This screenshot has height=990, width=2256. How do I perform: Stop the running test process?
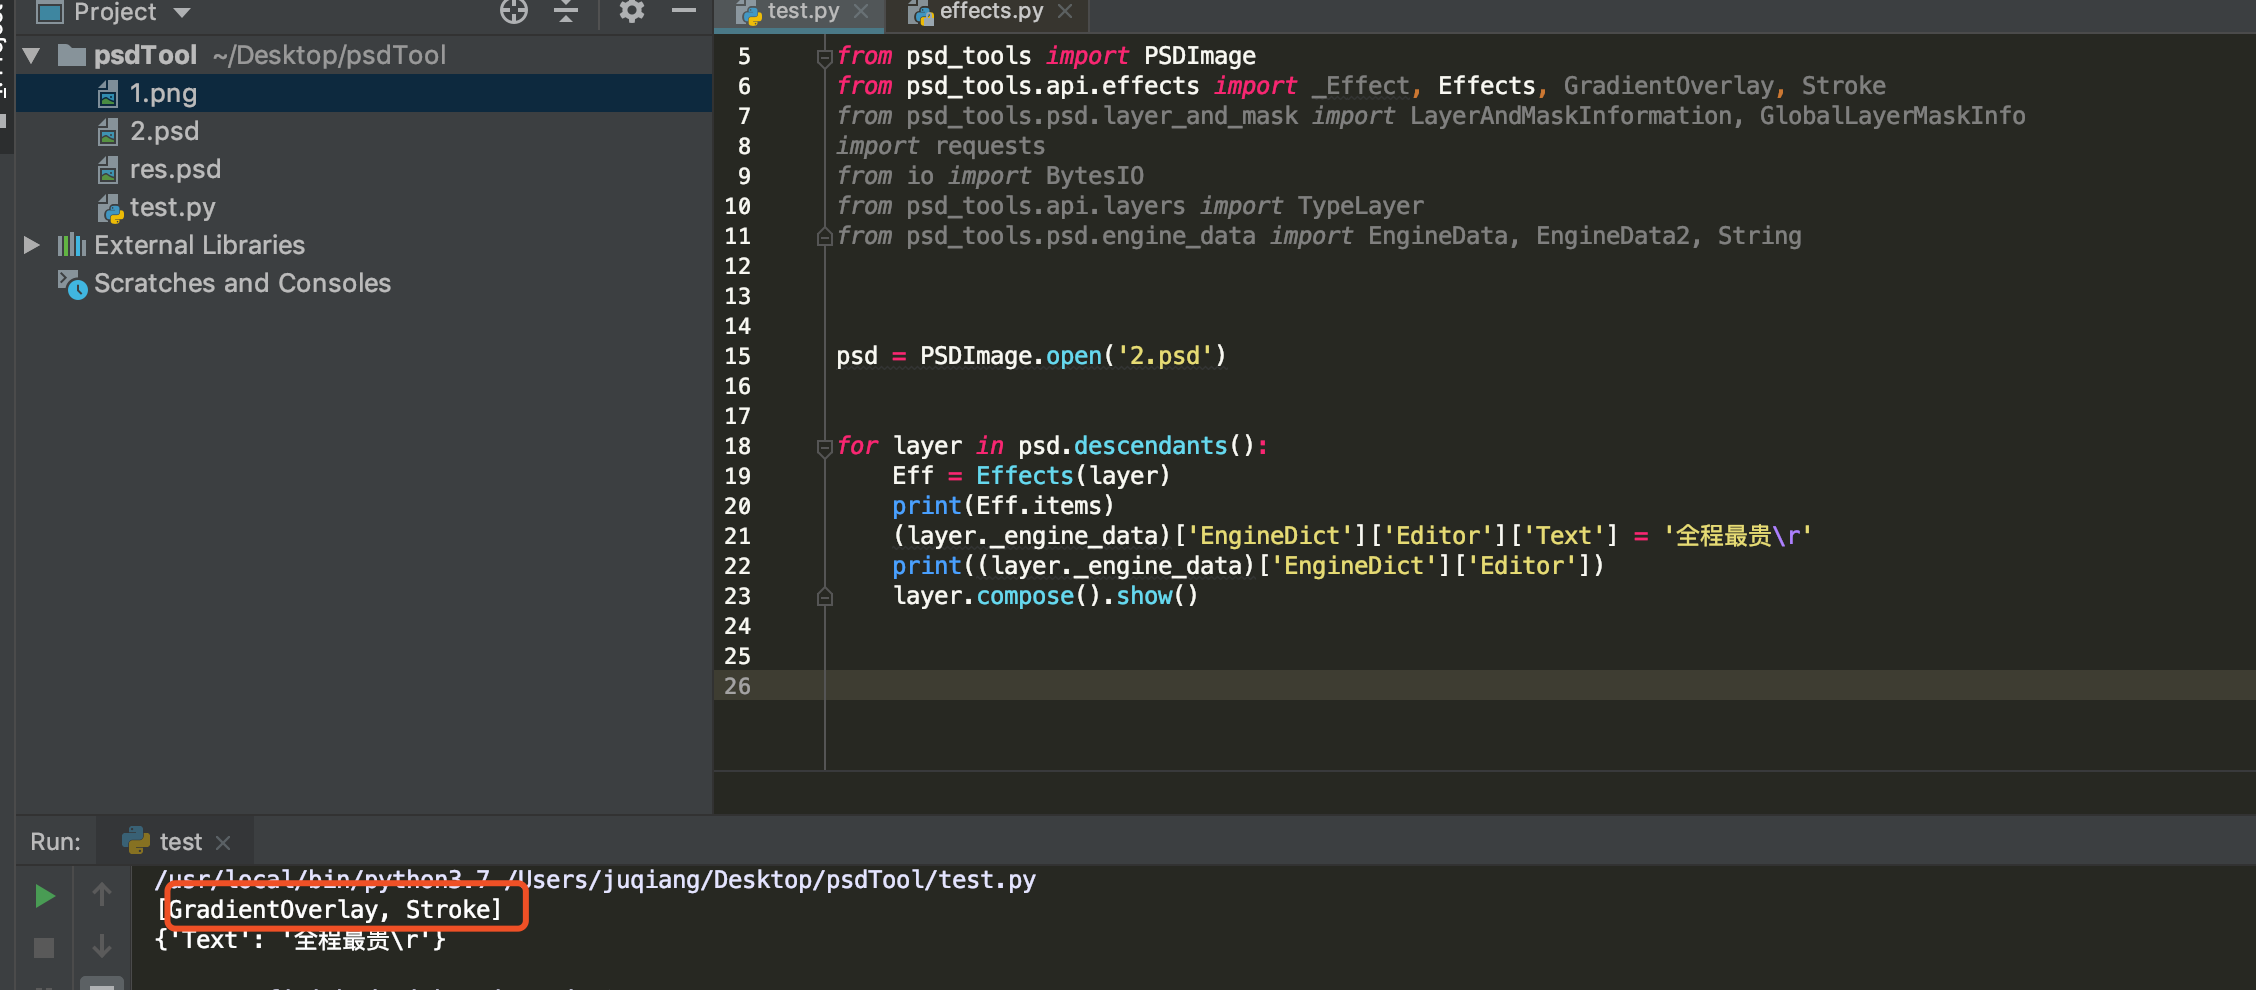click(43, 946)
